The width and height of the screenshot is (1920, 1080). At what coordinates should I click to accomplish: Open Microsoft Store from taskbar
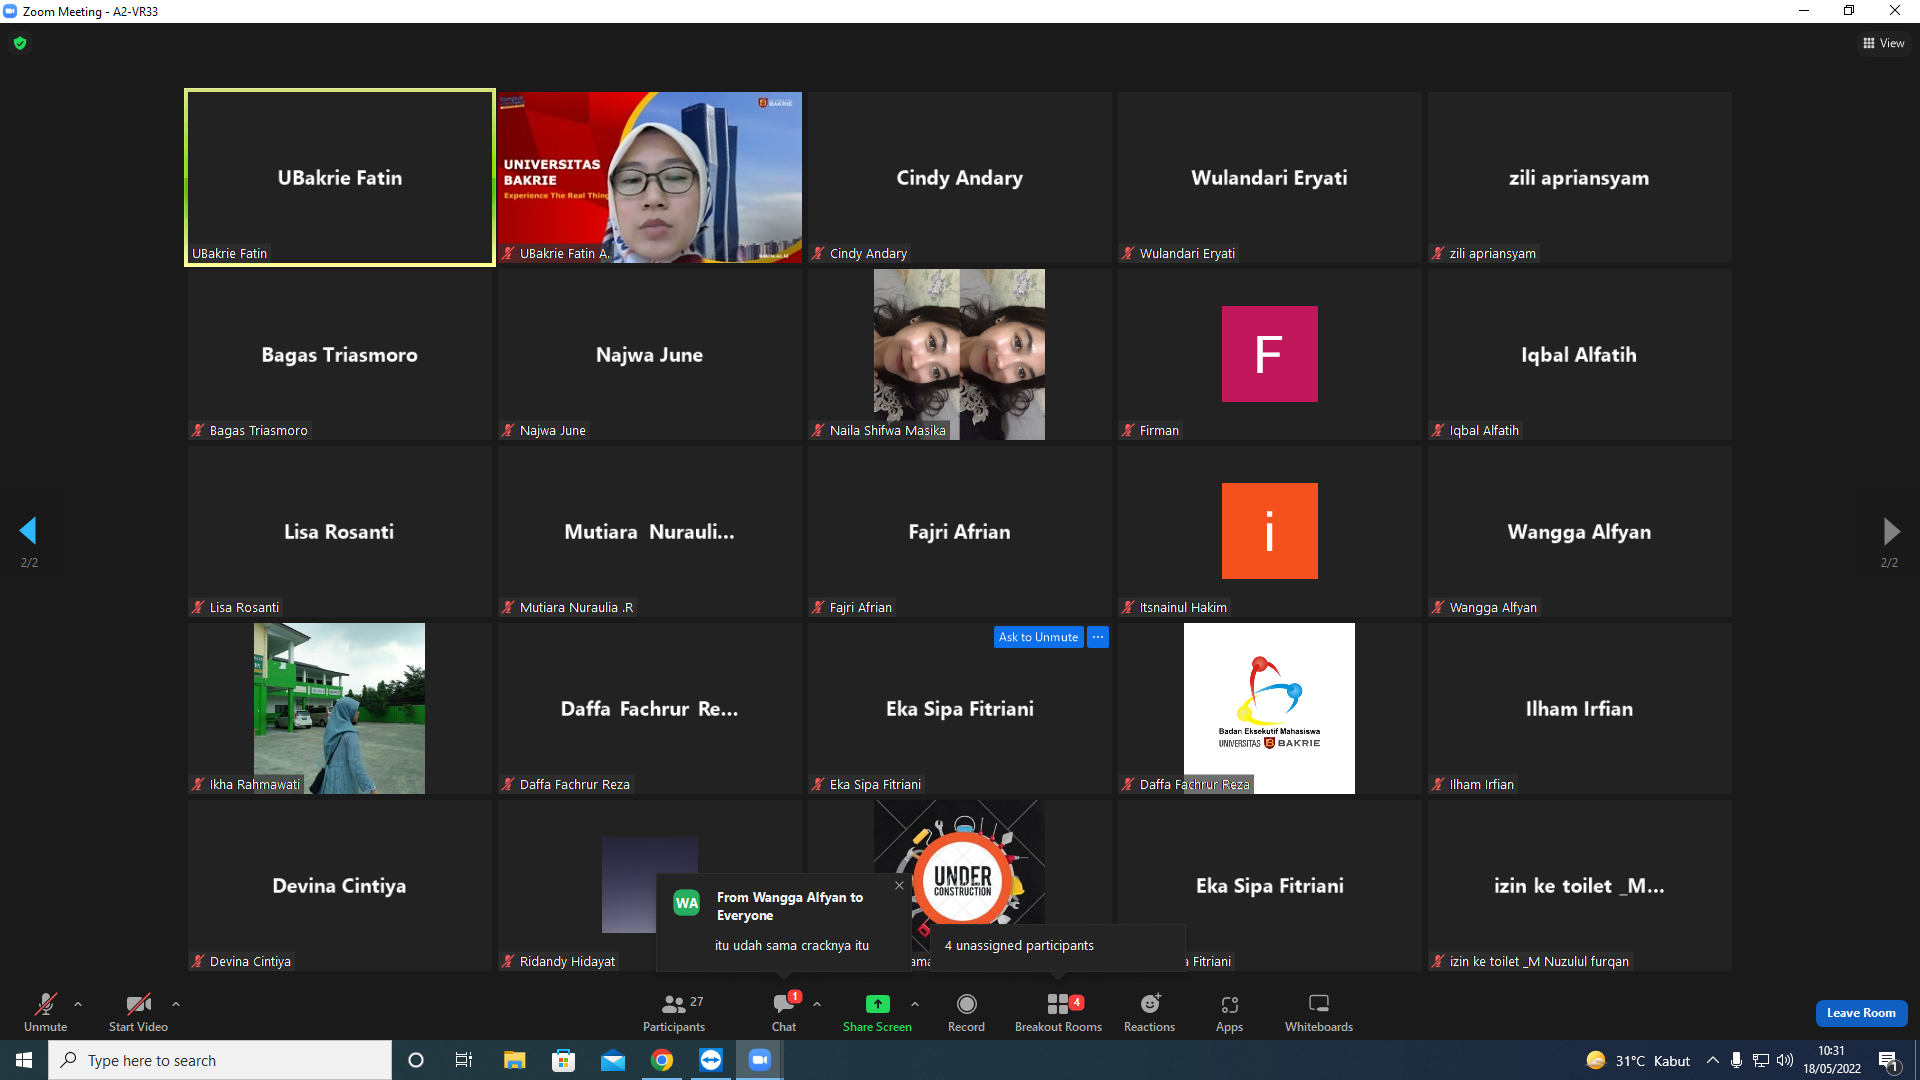564,1060
